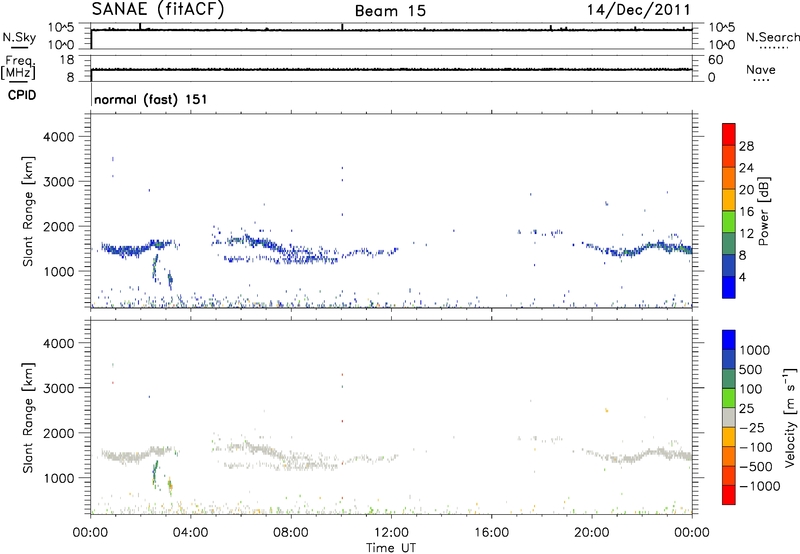Image resolution: width=800 pixels, height=554 pixels.
Task: Pick the bright blue top velocity colorbar segment
Action: (729, 340)
